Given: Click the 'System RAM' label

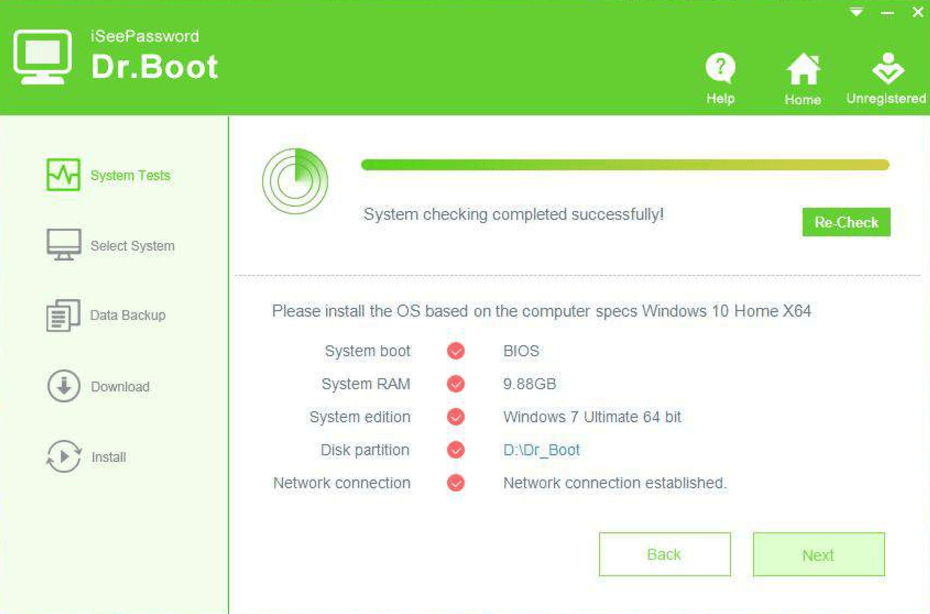Looking at the screenshot, I should (366, 384).
